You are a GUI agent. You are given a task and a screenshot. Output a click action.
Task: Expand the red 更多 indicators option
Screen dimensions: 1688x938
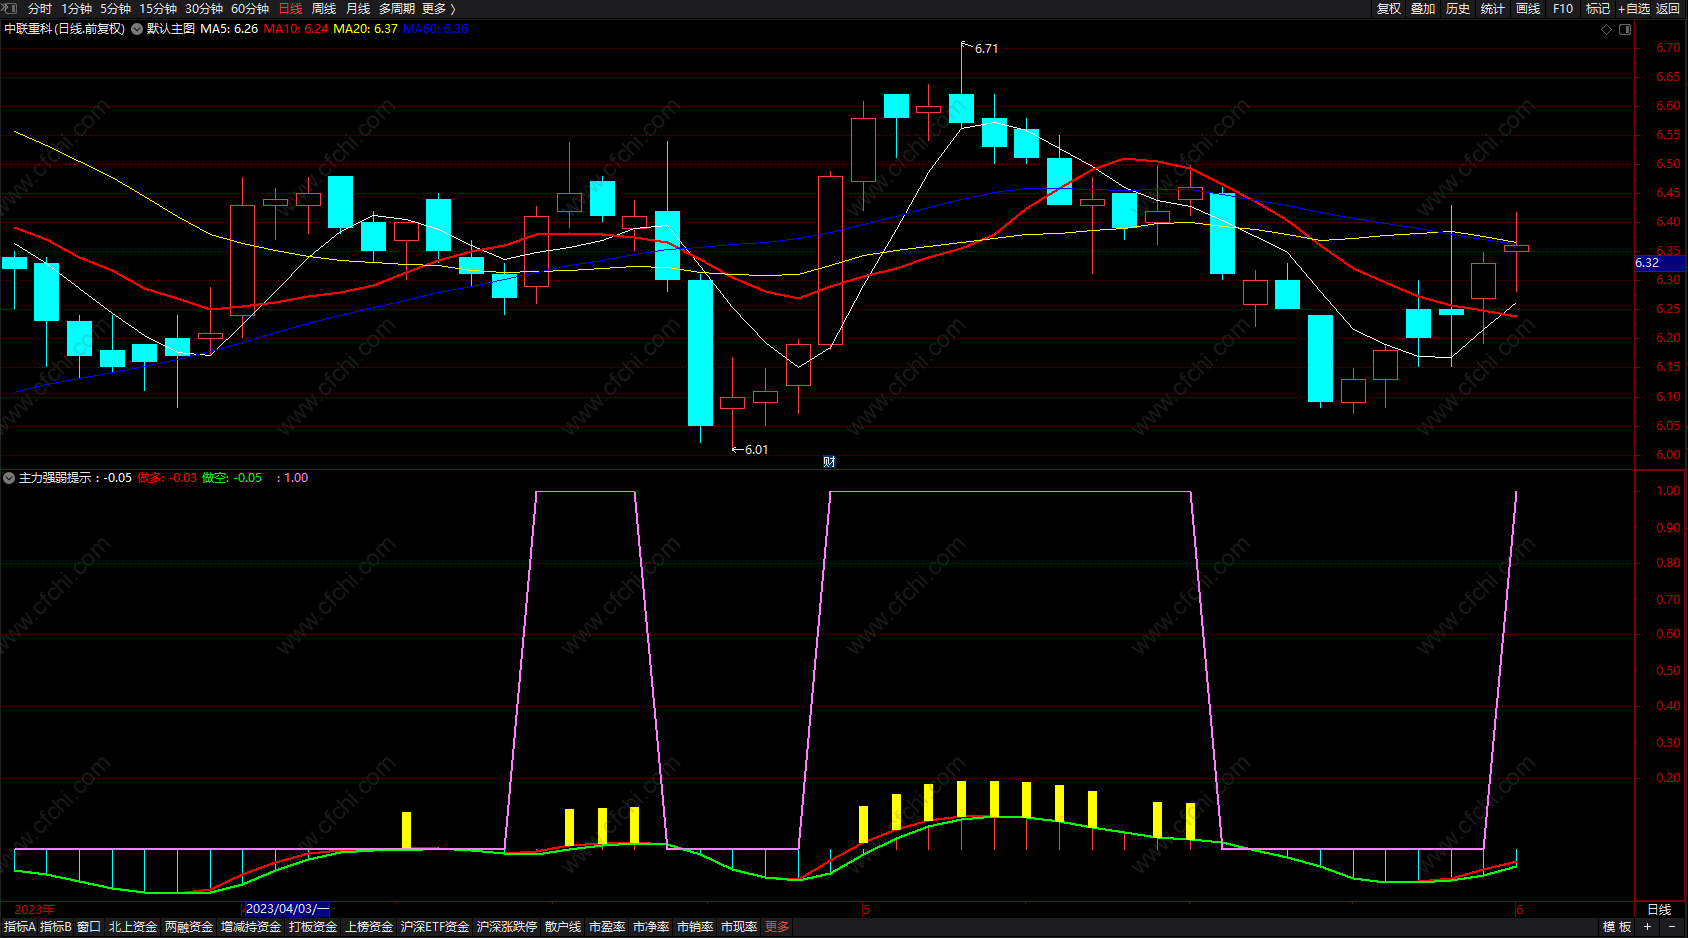(777, 927)
